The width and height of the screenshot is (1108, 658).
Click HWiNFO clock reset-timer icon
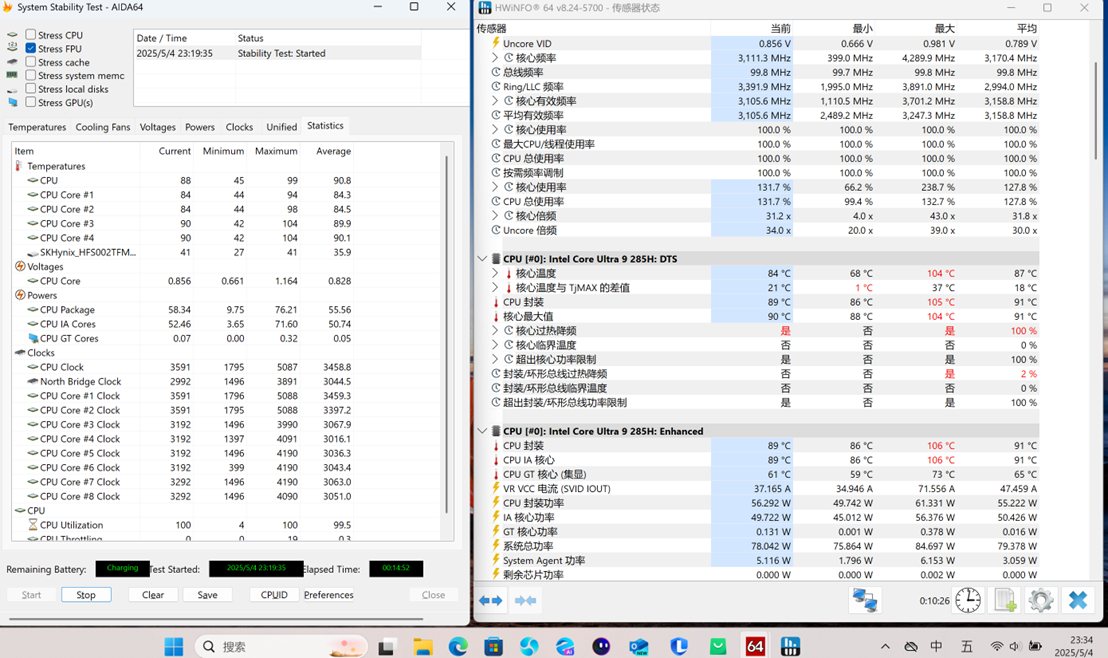click(x=968, y=600)
